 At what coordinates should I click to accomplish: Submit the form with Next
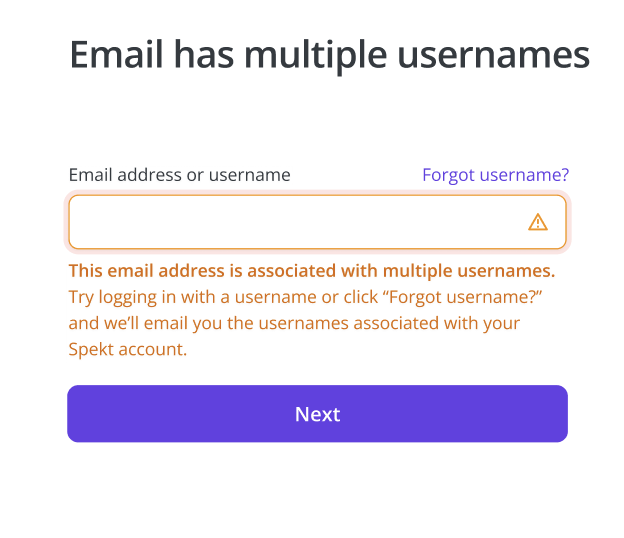pyautogui.click(x=317, y=413)
